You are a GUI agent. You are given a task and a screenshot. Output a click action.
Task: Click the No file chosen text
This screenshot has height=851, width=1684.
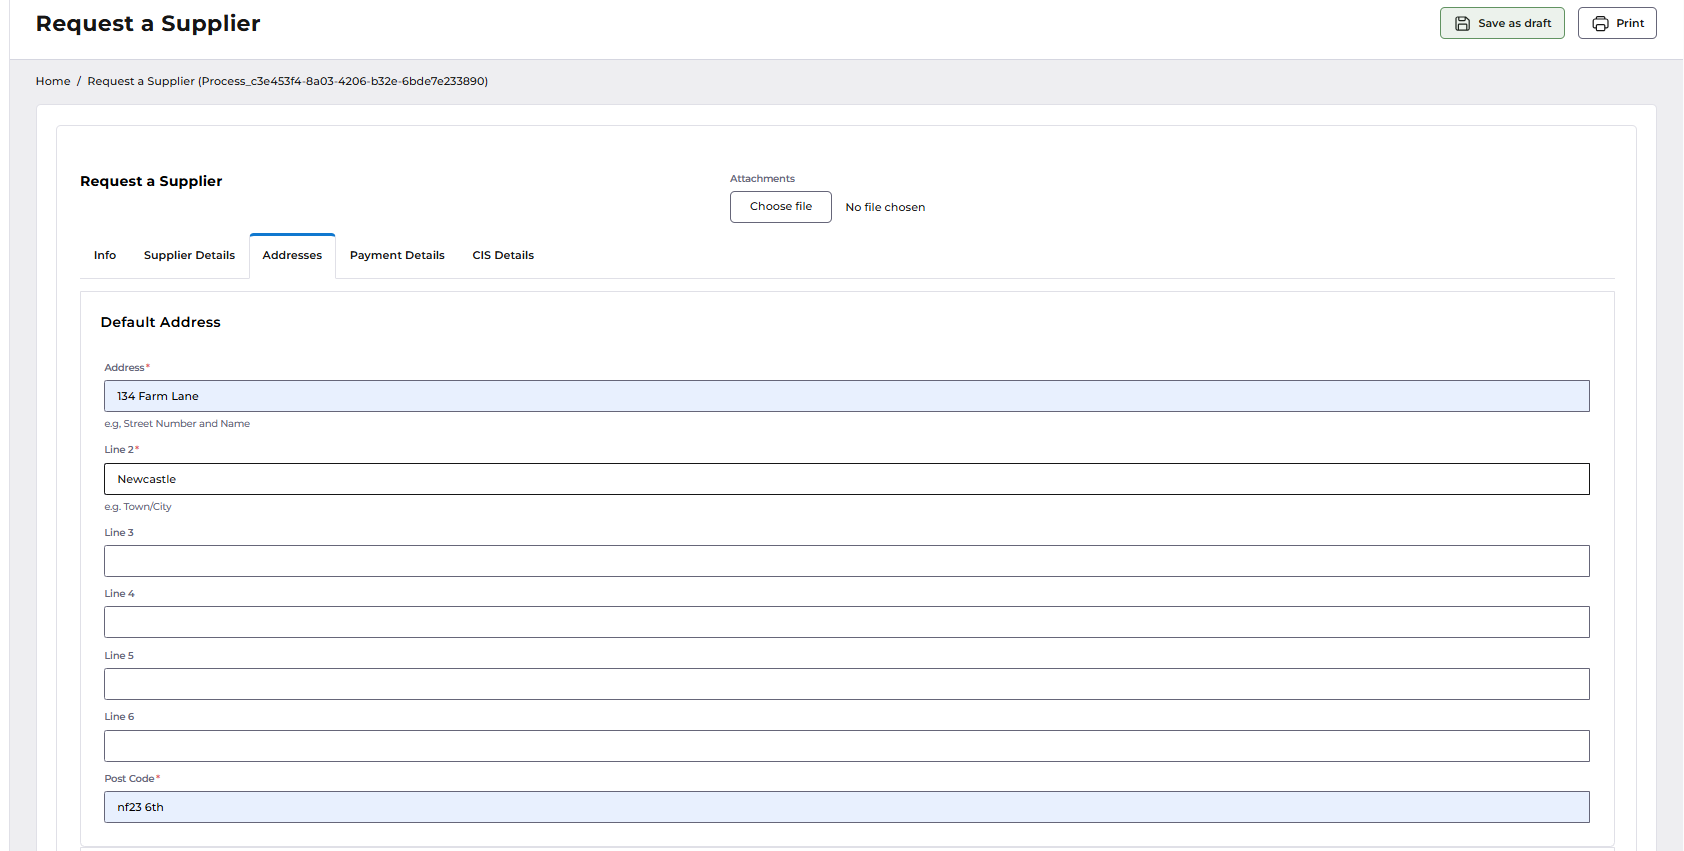885,207
